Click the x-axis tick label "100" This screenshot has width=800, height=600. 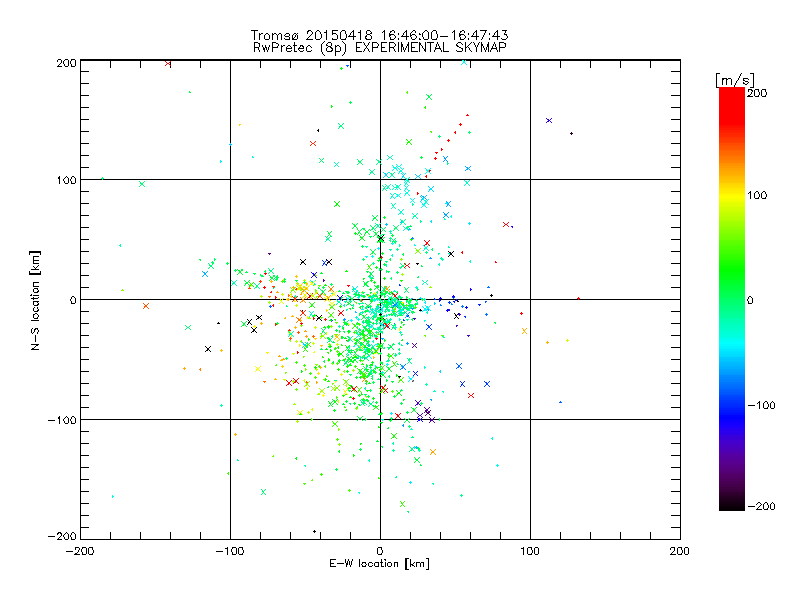tap(530, 551)
